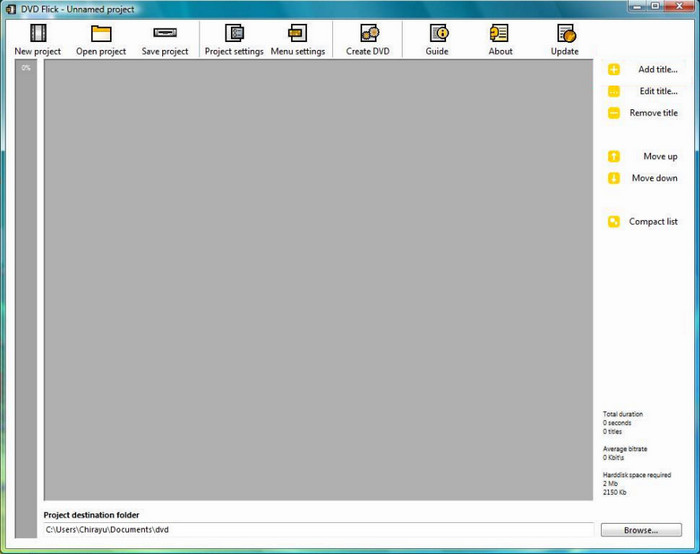700x554 pixels.
Task: Open the Guide help icon
Action: pos(439,33)
